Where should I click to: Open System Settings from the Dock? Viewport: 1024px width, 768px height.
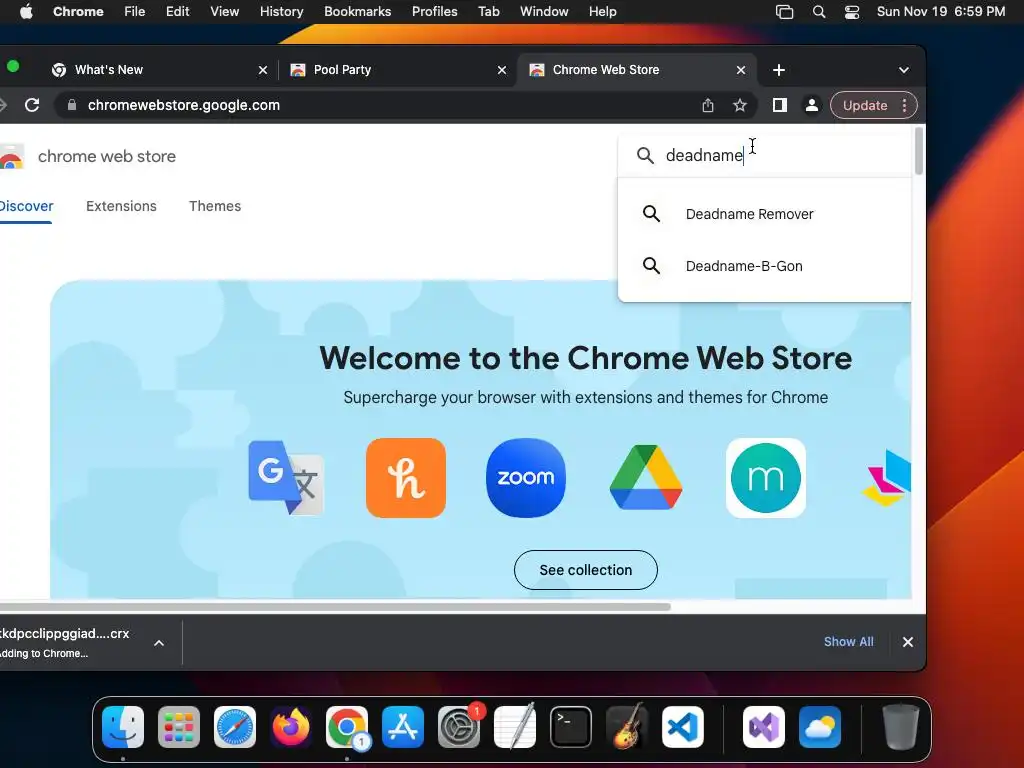point(459,727)
